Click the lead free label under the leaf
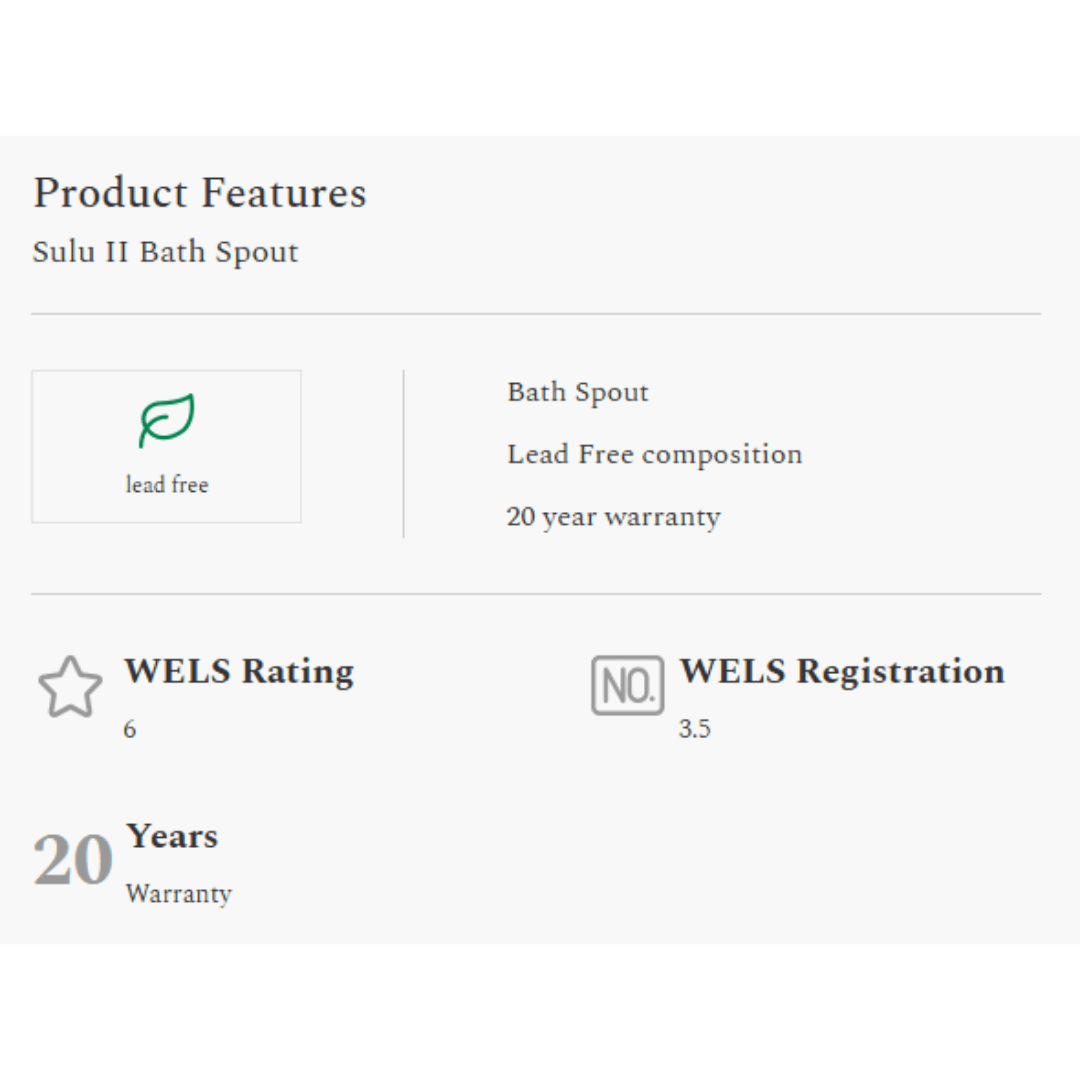This screenshot has height=1080, width=1080. [167, 485]
